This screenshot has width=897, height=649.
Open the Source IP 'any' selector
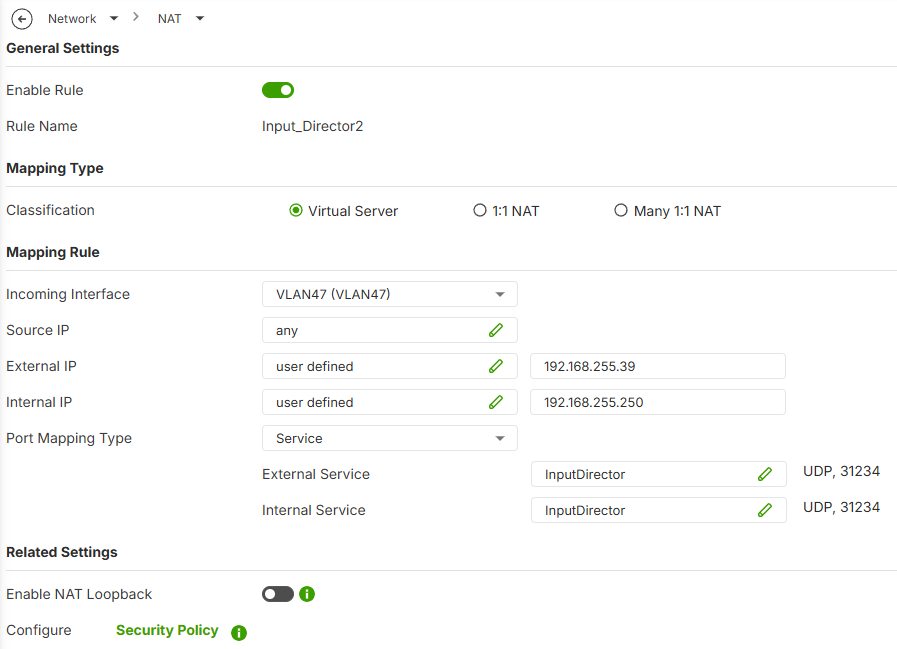click(x=390, y=330)
